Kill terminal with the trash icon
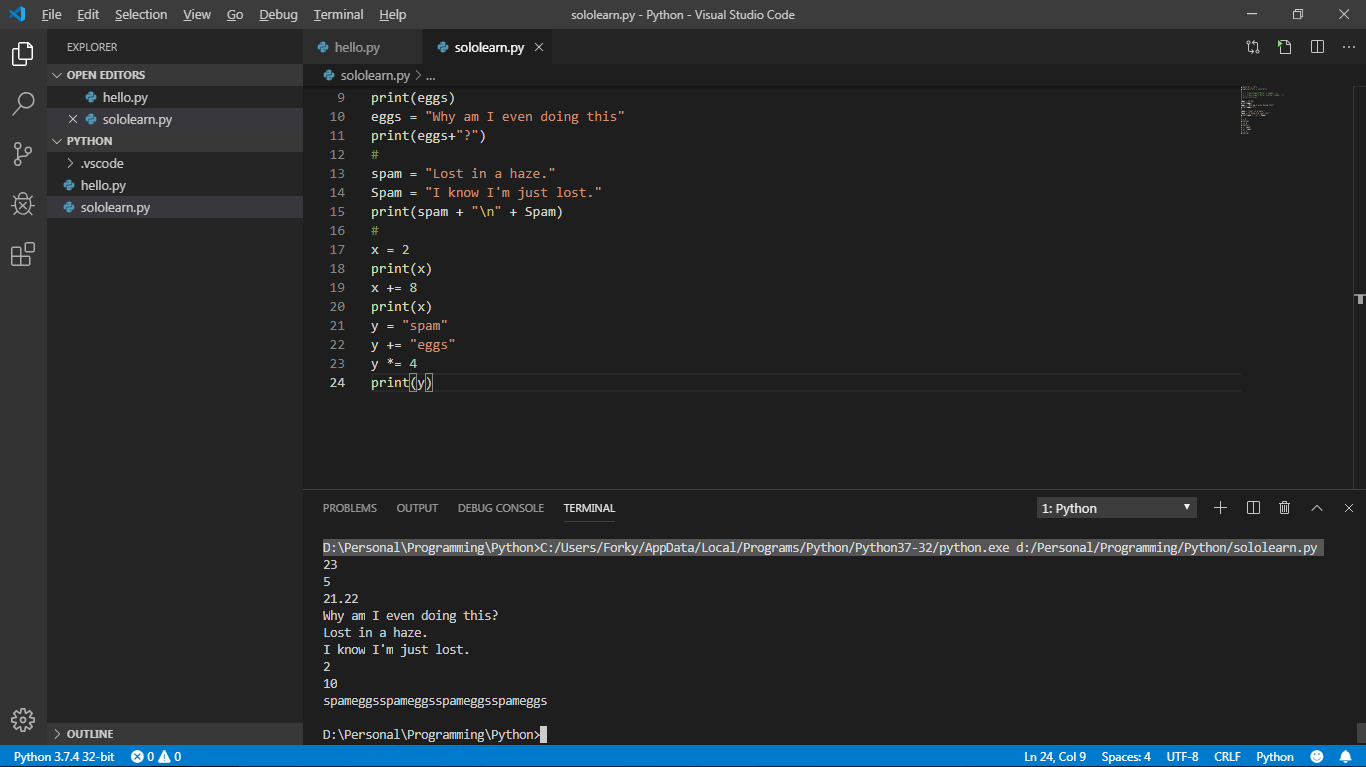The width and height of the screenshot is (1366, 767). point(1285,508)
